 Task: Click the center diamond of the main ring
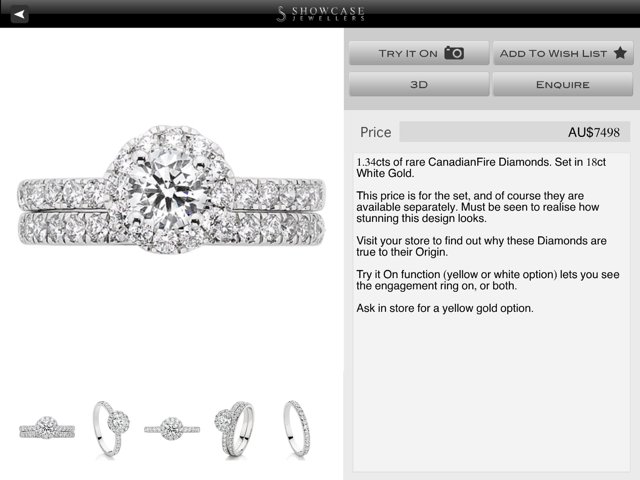click(x=167, y=189)
